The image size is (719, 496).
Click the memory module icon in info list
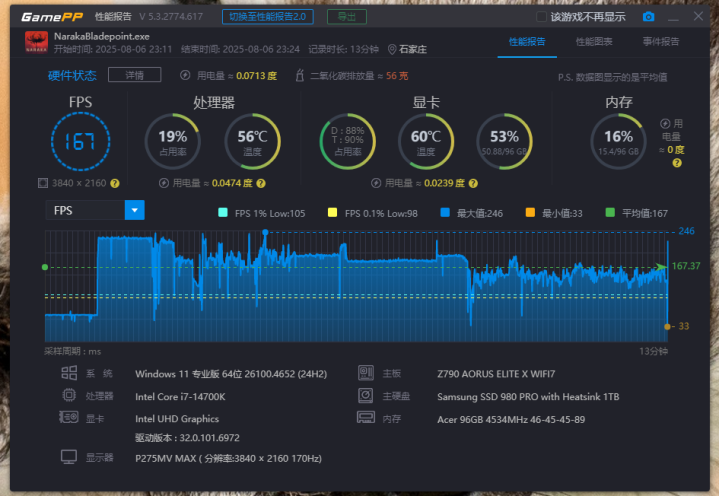[365, 417]
